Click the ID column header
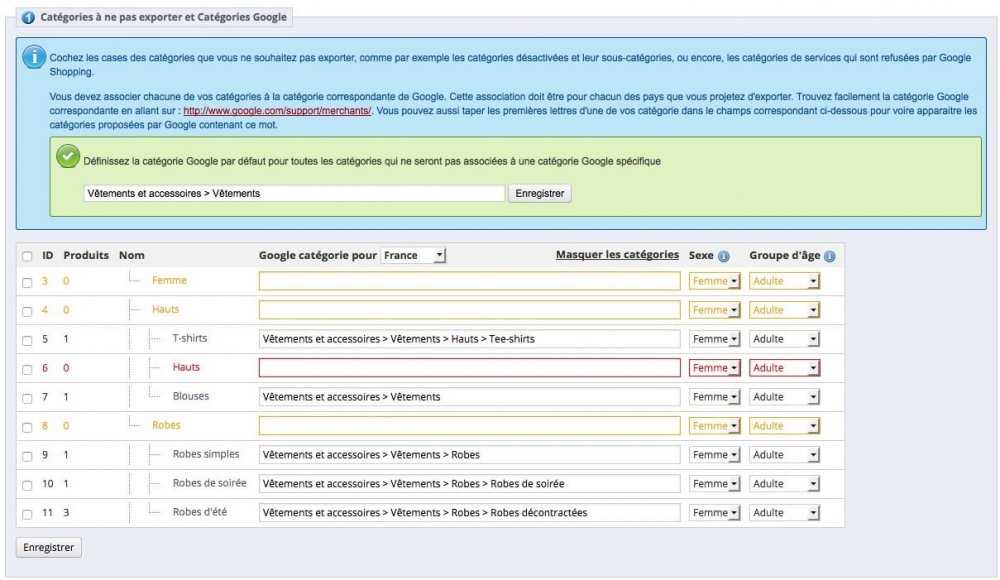This screenshot has height=580, width=1000. click(48, 255)
